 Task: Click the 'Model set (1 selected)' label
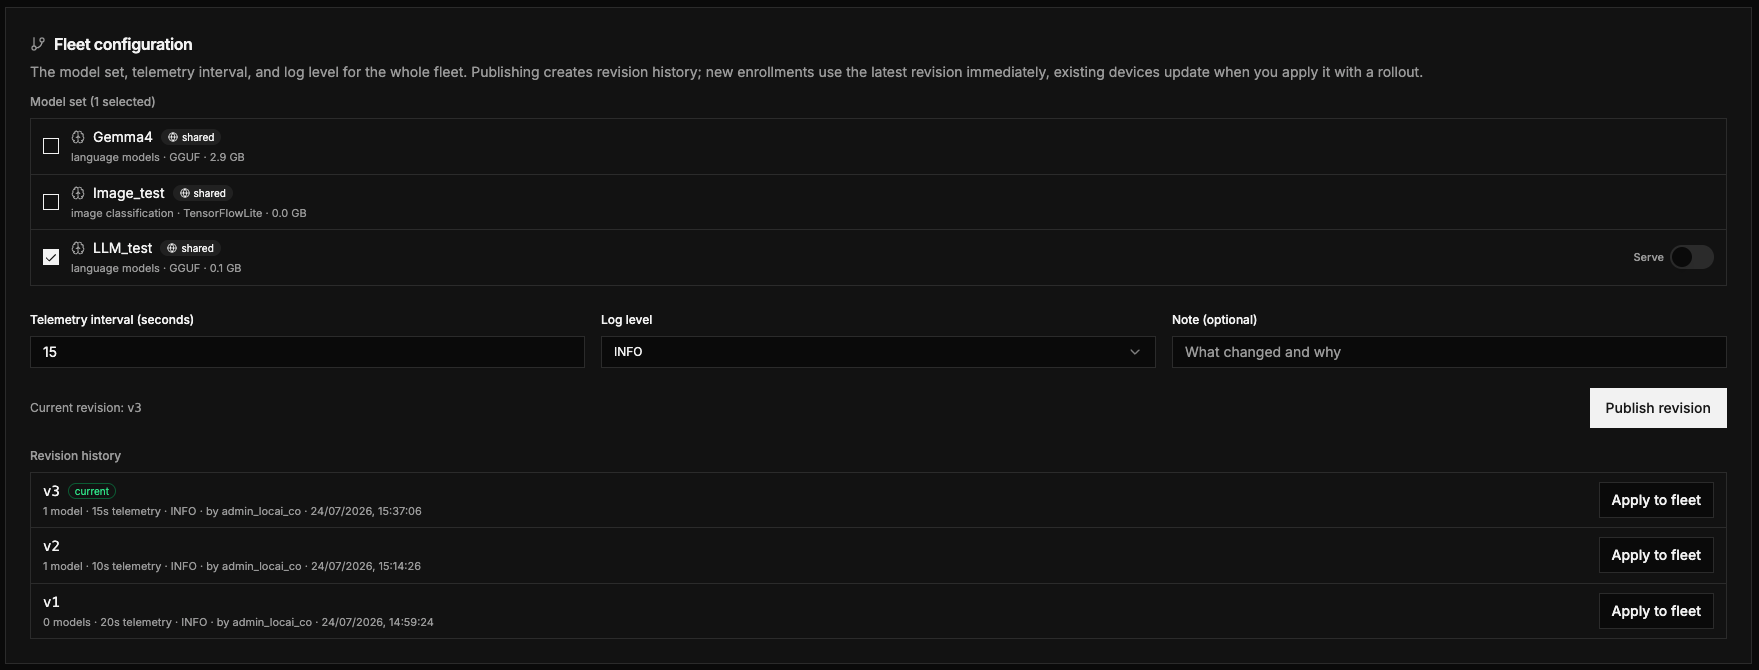tap(93, 102)
